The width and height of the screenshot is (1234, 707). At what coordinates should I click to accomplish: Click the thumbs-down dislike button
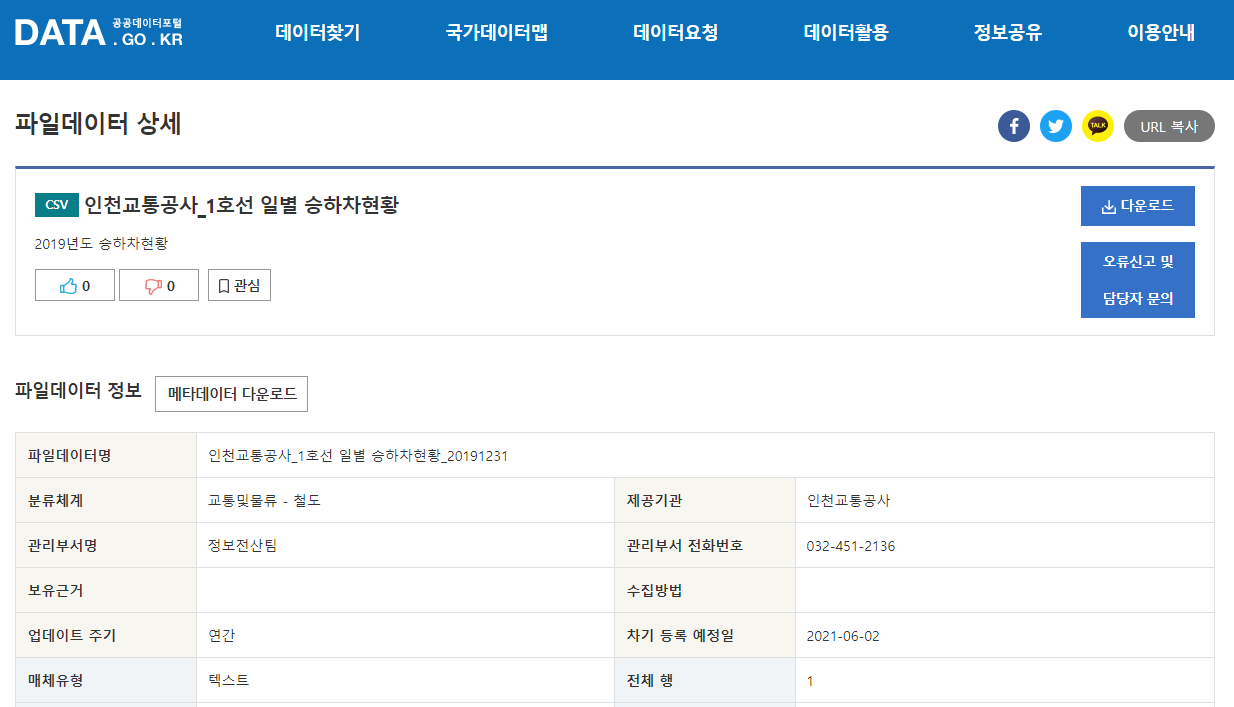159,285
